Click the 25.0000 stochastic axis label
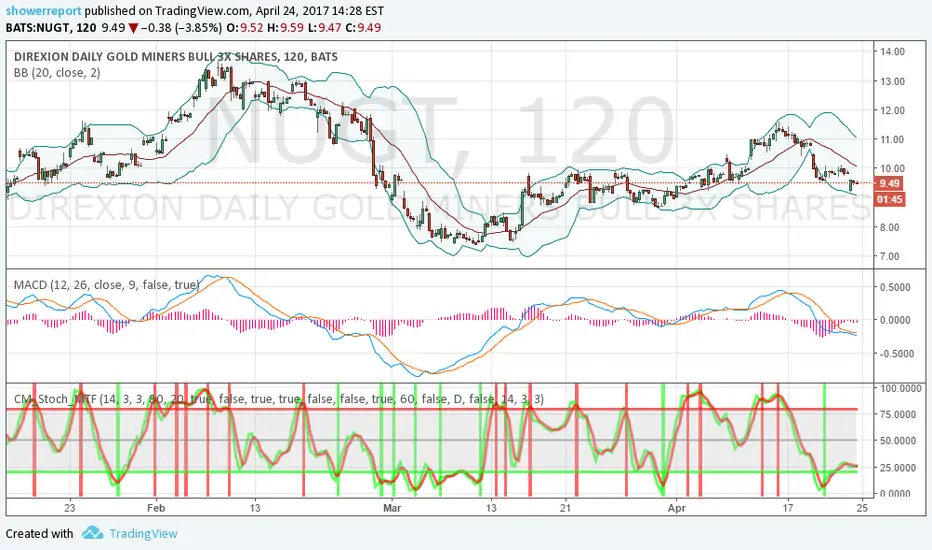The width and height of the screenshot is (932, 550). pos(898,468)
